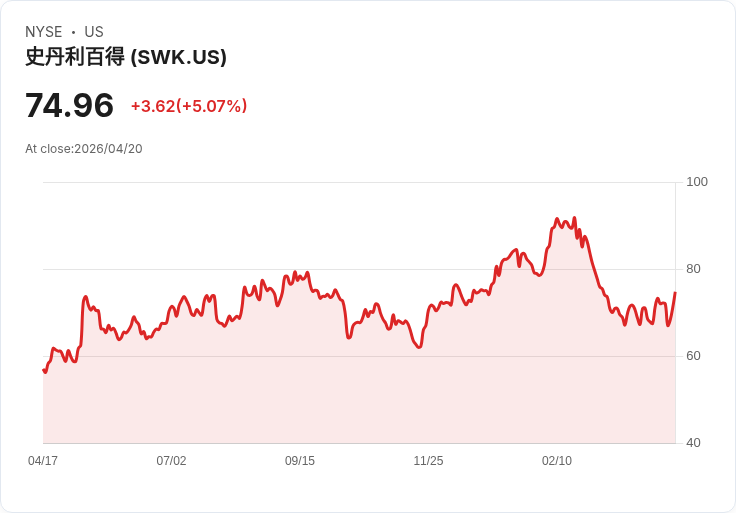
Task: Click the 80 value on the price axis
Action: 693,269
